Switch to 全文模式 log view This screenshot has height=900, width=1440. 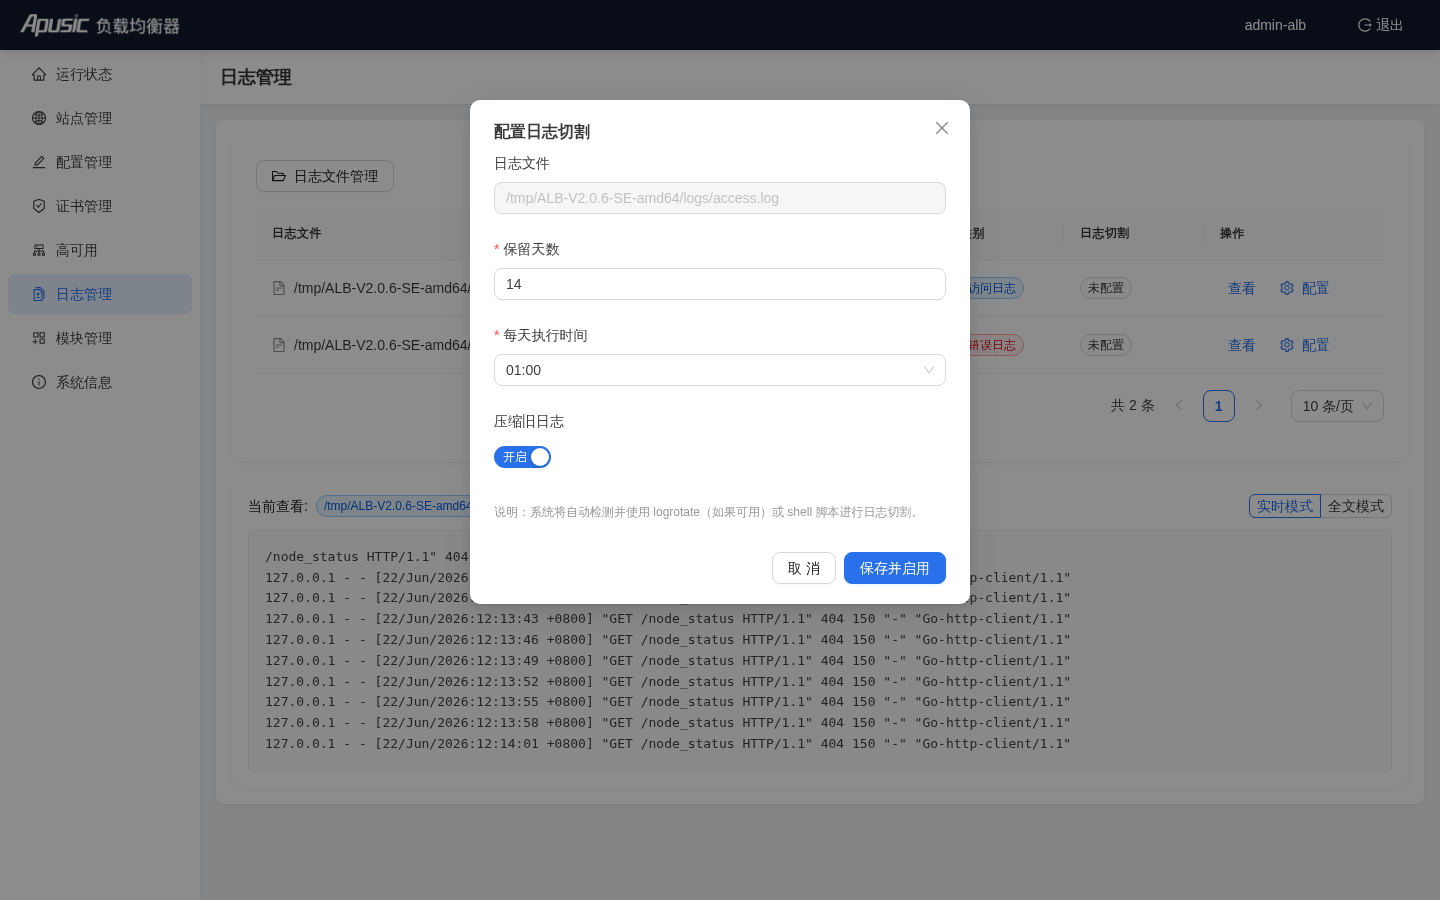coord(1356,506)
